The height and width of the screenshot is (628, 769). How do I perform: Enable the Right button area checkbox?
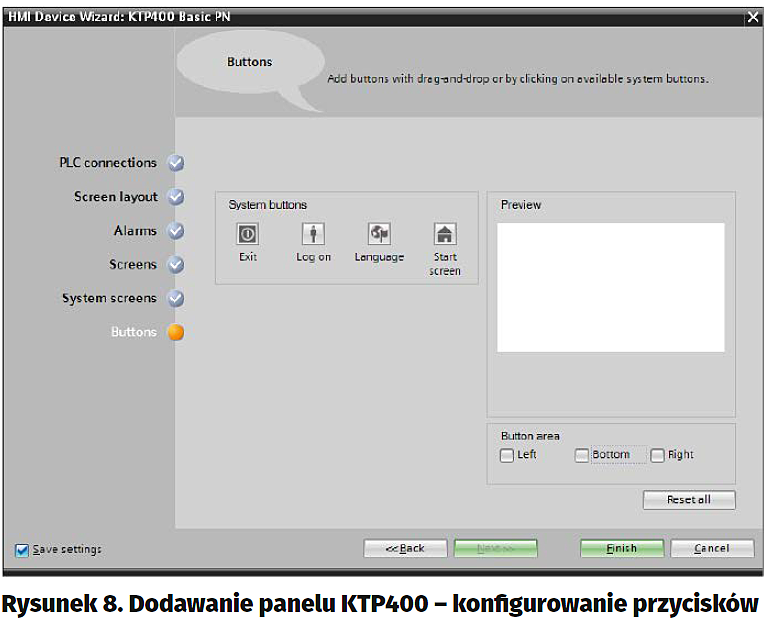tap(658, 455)
